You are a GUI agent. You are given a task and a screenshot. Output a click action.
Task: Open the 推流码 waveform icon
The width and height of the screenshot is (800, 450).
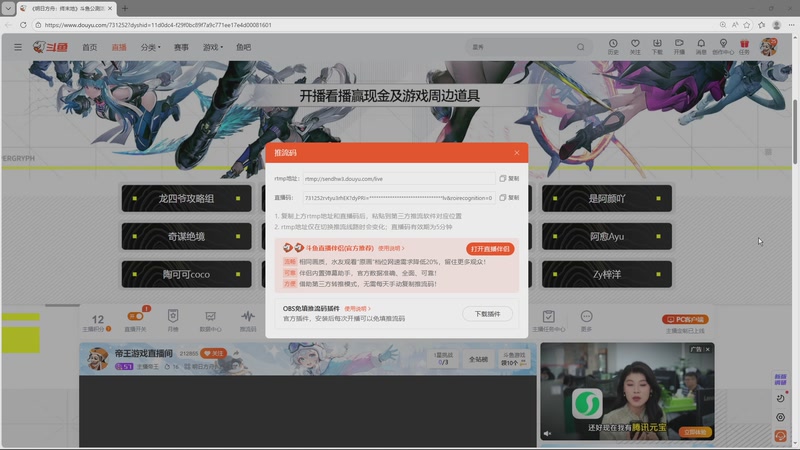click(x=248, y=321)
